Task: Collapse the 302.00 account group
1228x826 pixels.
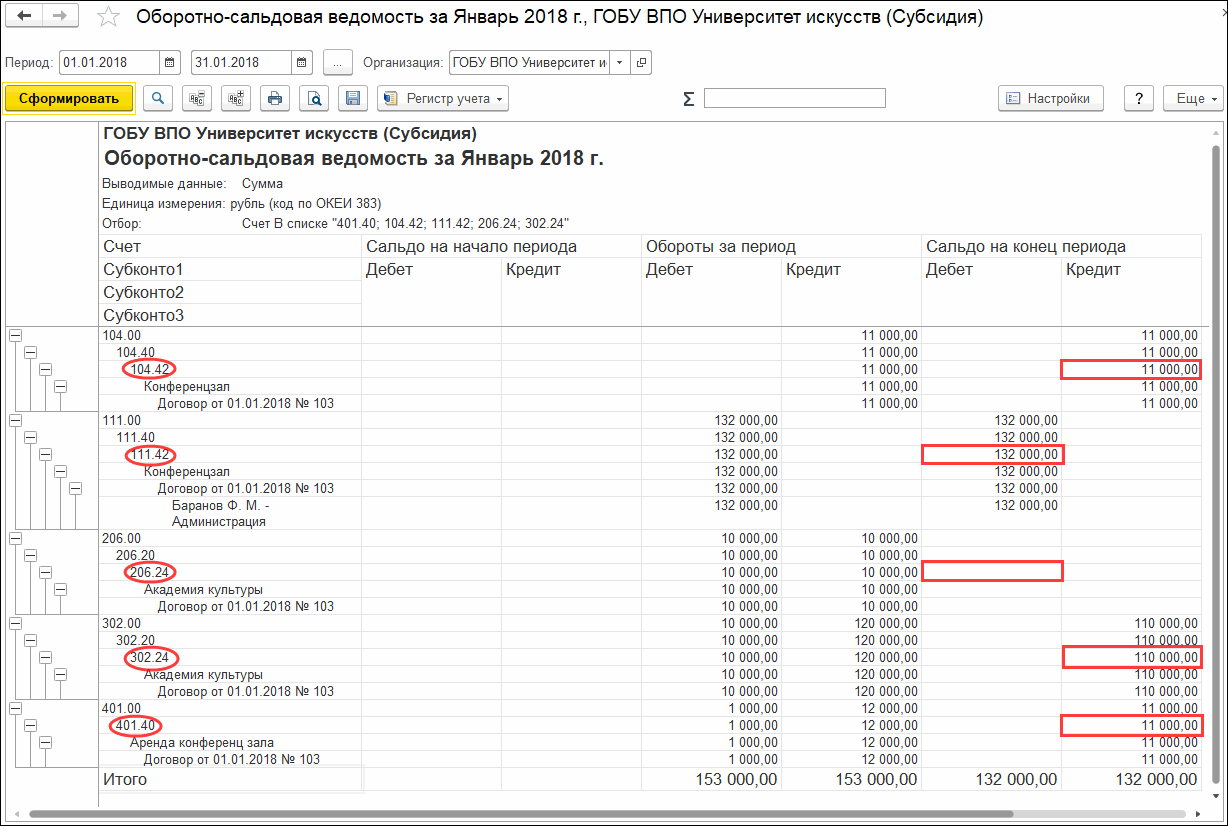Action: (15, 623)
